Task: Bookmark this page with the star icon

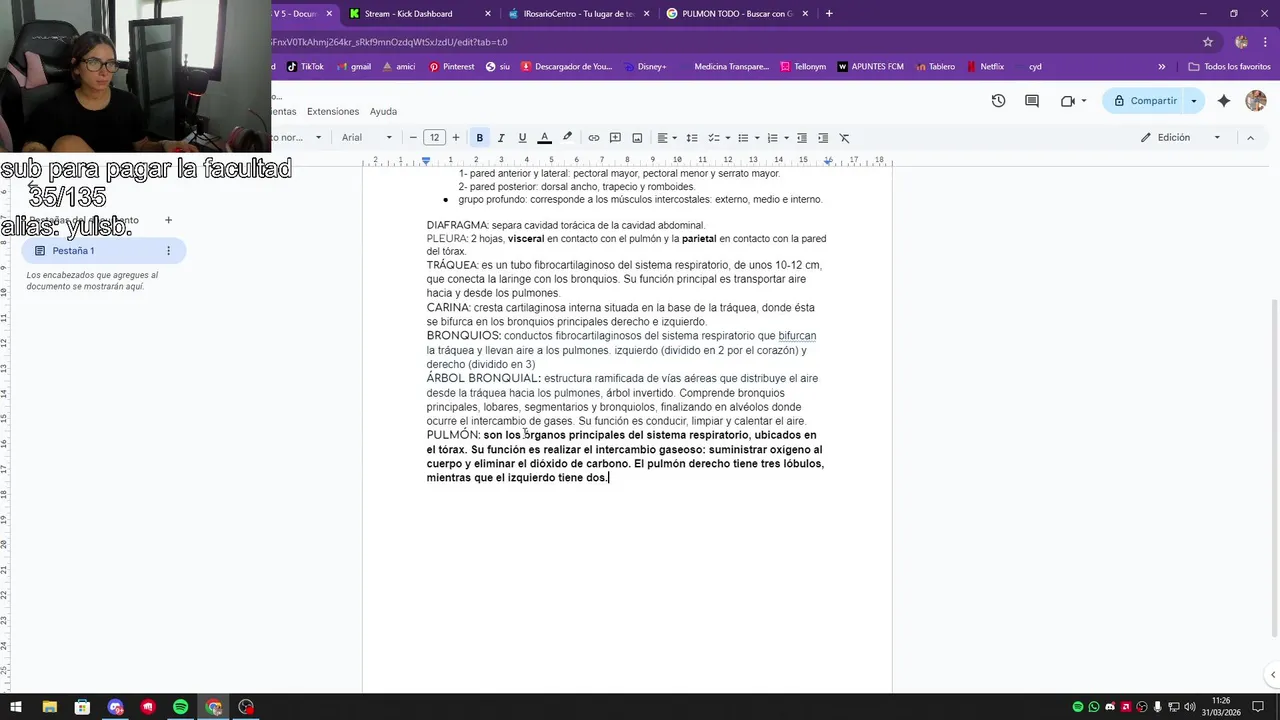Action: [1208, 42]
